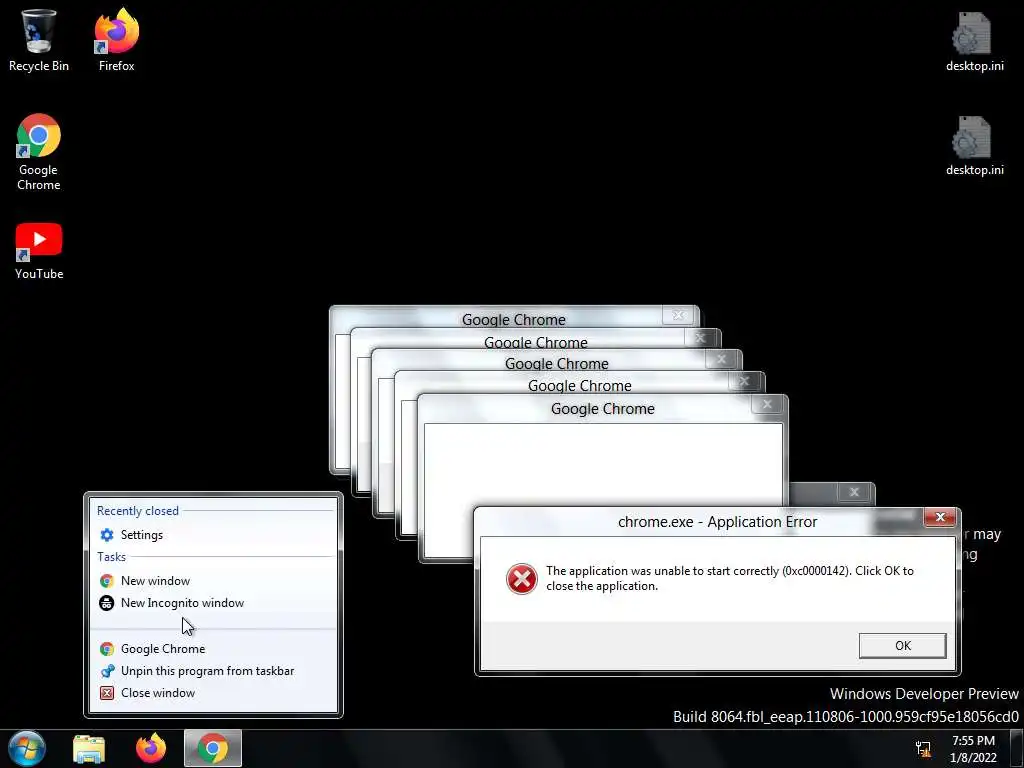Select the Google Chrome desktop shortcut
This screenshot has width=1024, height=768.
click(39, 152)
